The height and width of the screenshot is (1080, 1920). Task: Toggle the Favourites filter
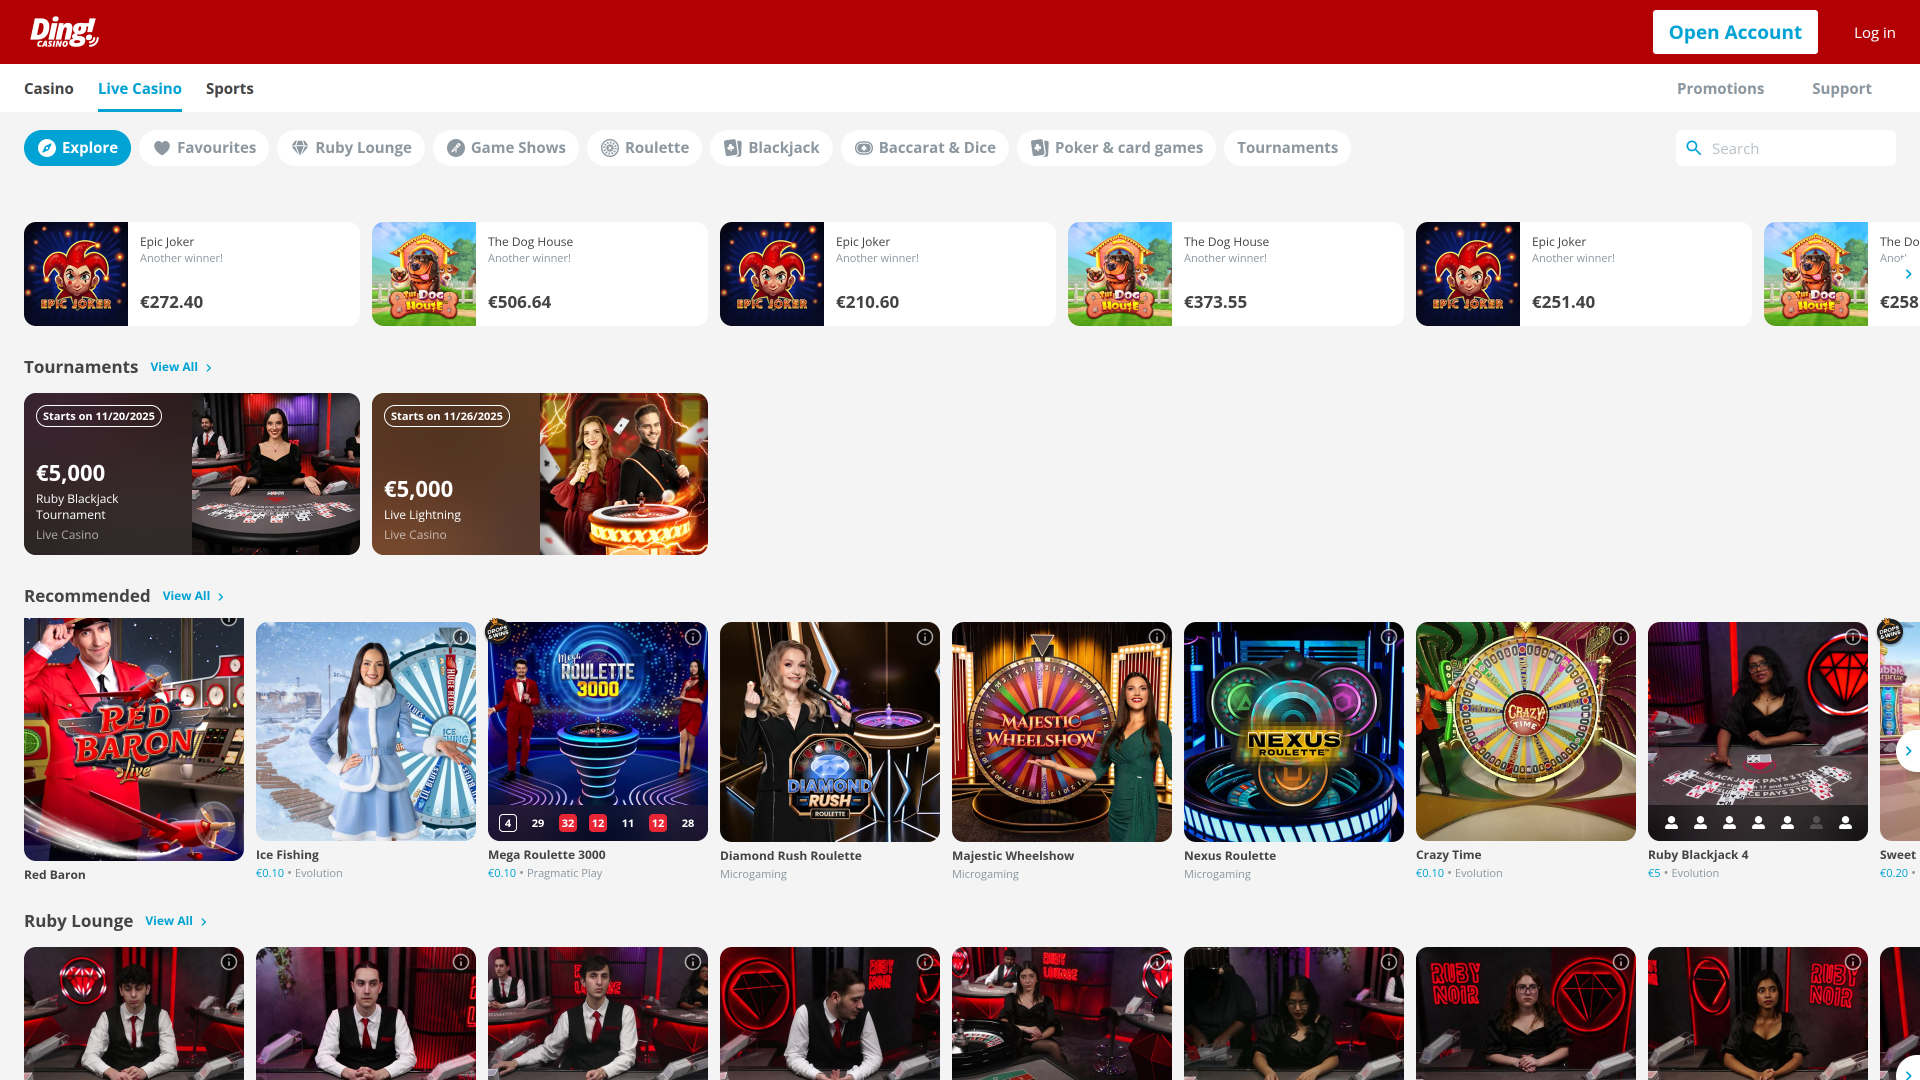204,147
